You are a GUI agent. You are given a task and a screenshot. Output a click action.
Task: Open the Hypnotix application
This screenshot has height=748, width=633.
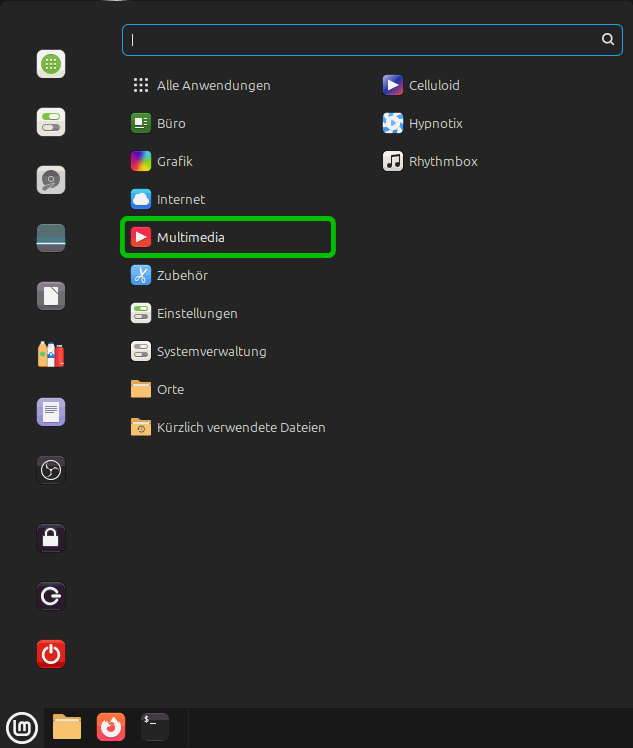tap(435, 124)
